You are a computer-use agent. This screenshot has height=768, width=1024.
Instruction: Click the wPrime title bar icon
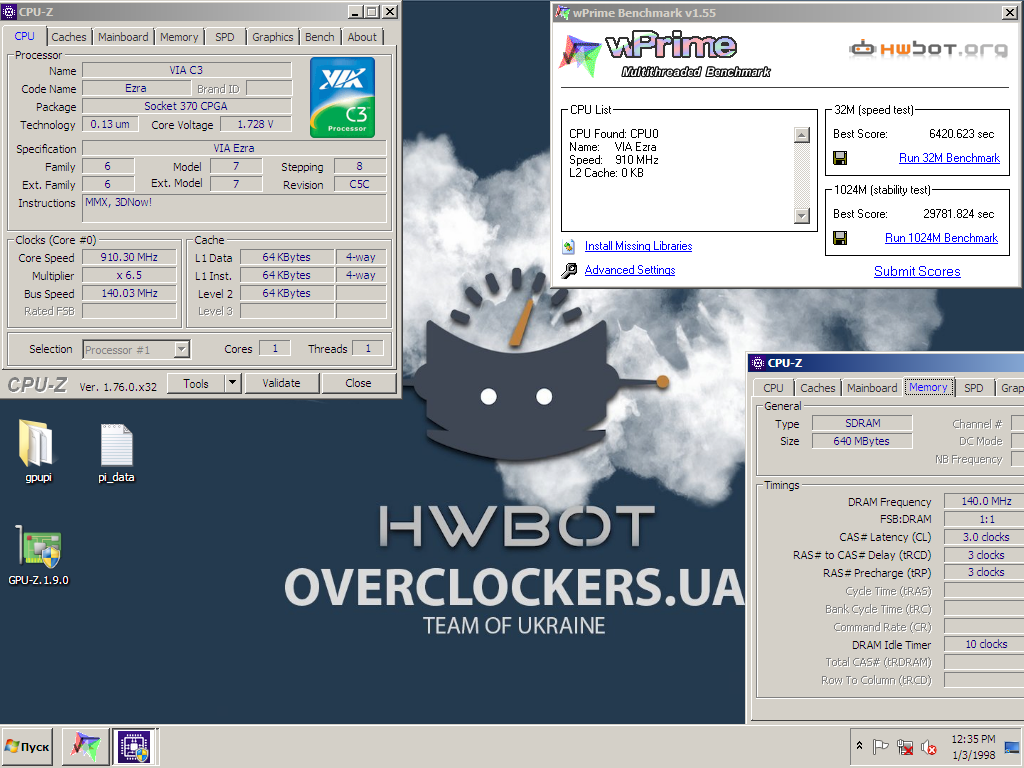(562, 12)
